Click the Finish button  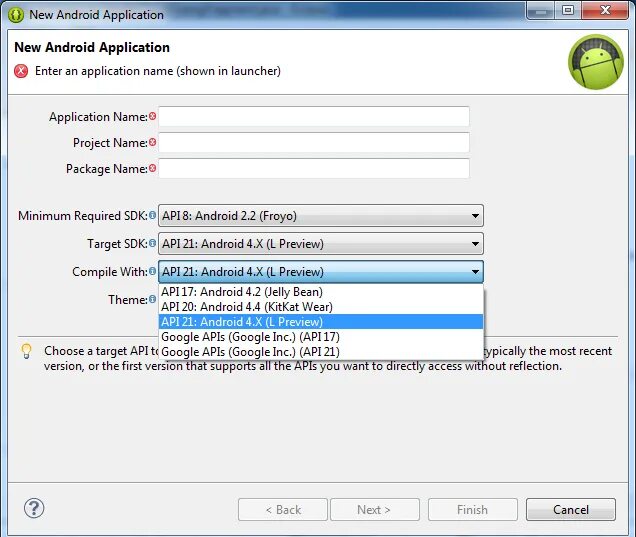(473, 510)
